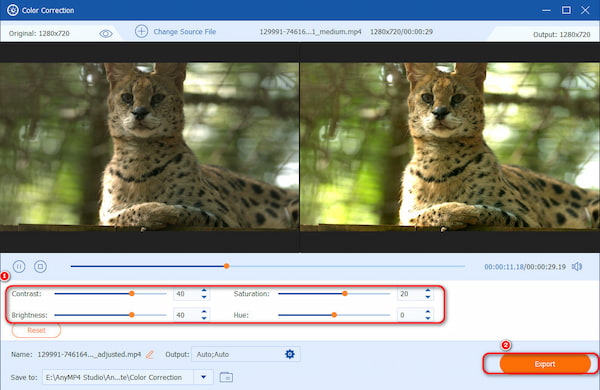Click the Reset button
Viewport: 600px width, 390px height.
(36, 330)
